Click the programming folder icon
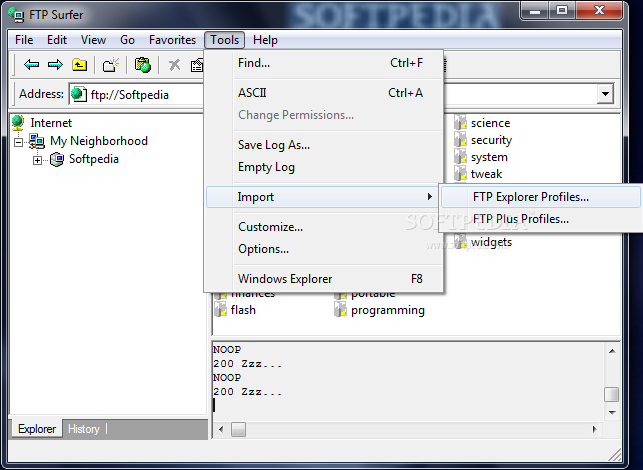This screenshot has height=470, width=643. [x=340, y=310]
